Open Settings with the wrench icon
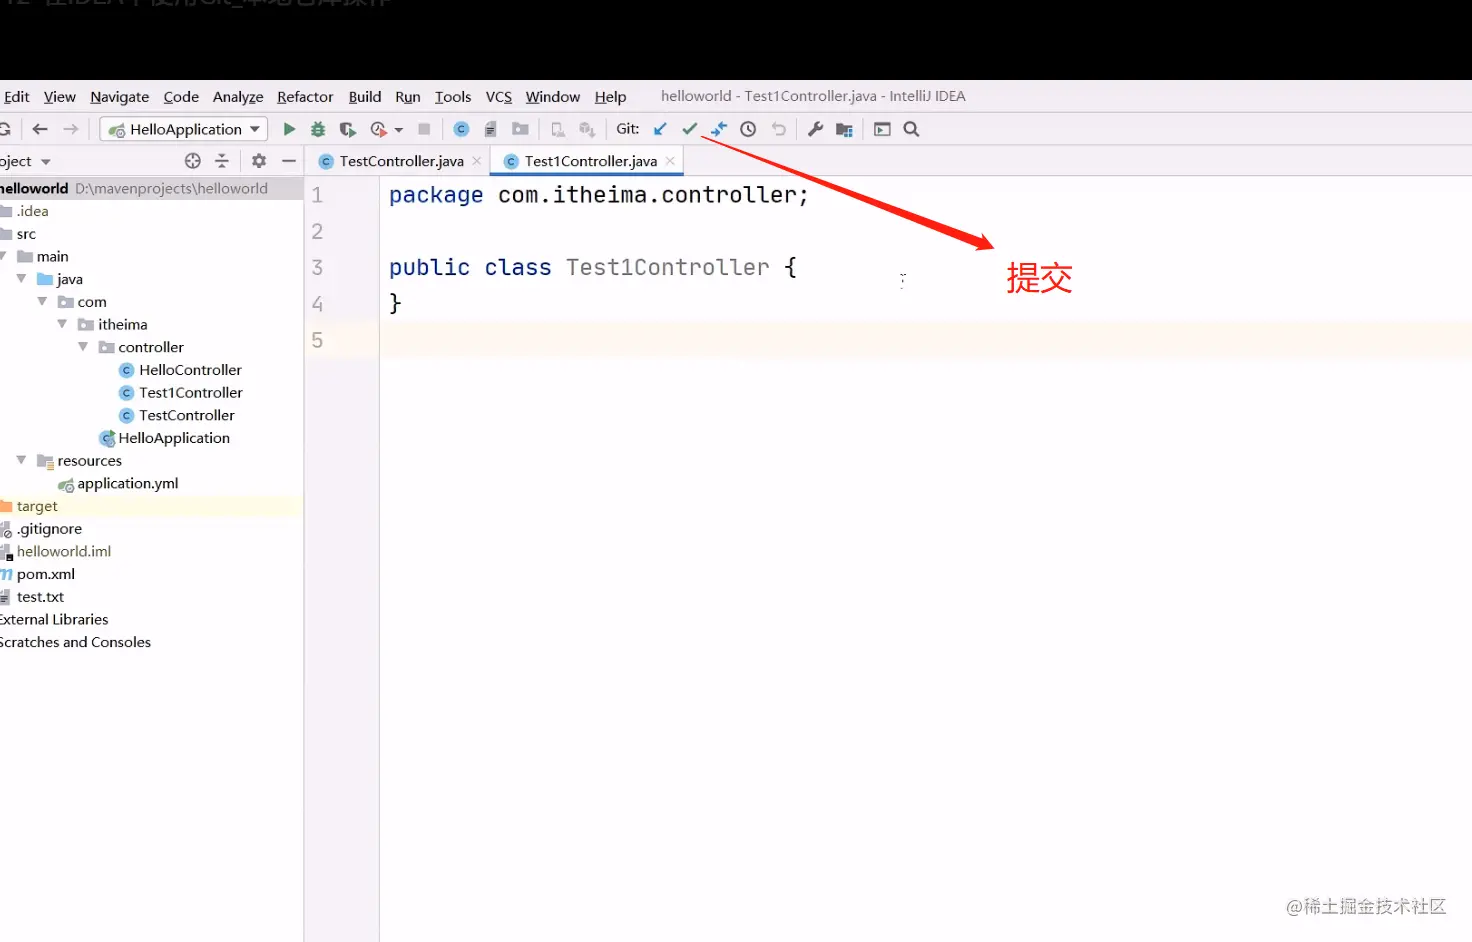 pos(815,129)
